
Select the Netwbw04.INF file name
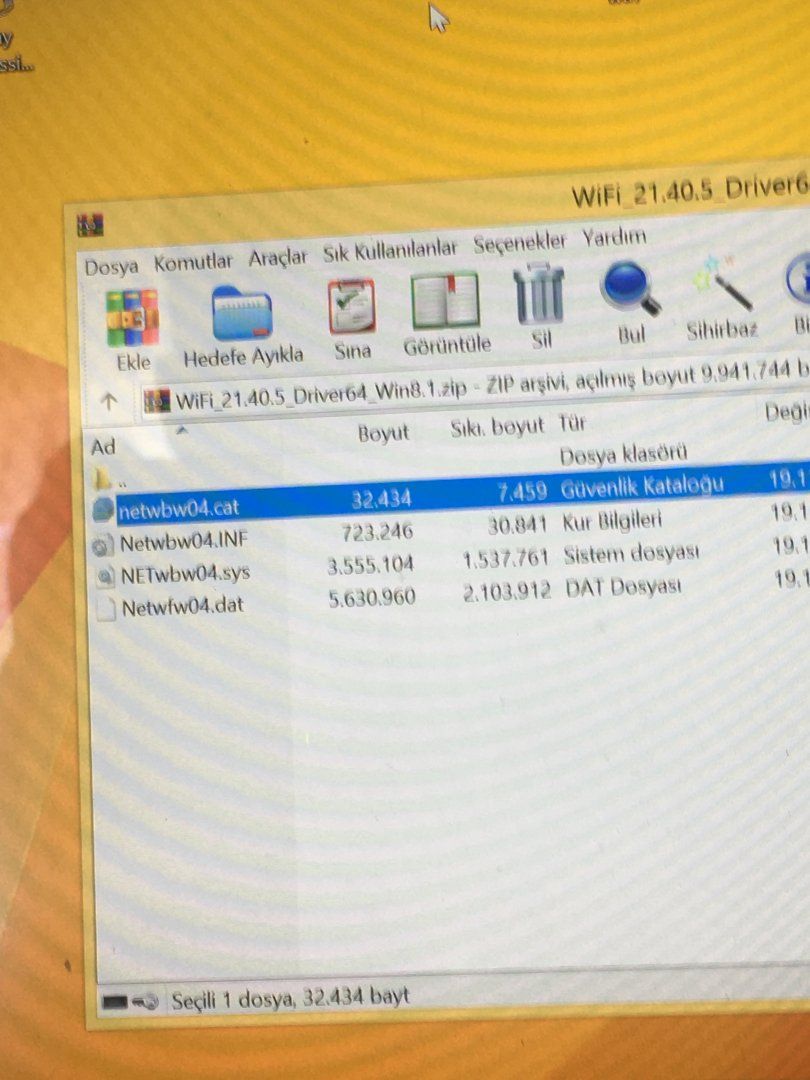click(184, 542)
